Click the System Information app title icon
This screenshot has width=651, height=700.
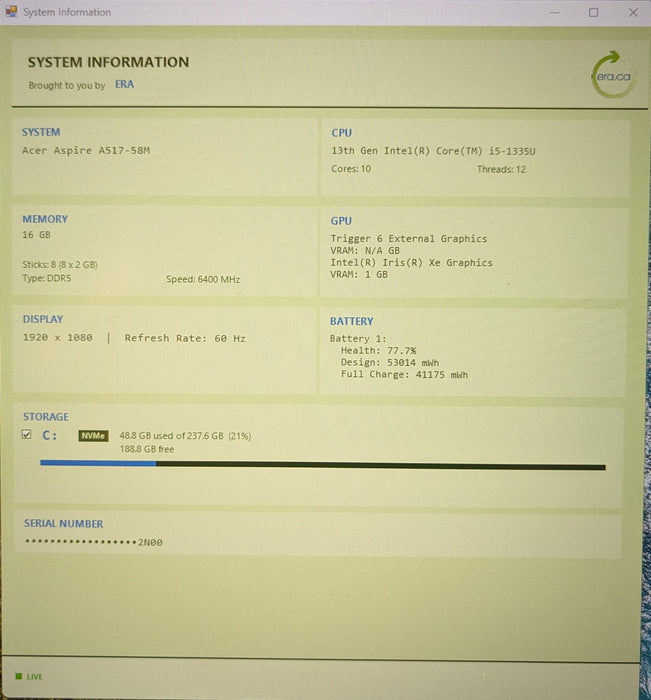pyautogui.click(x=12, y=12)
